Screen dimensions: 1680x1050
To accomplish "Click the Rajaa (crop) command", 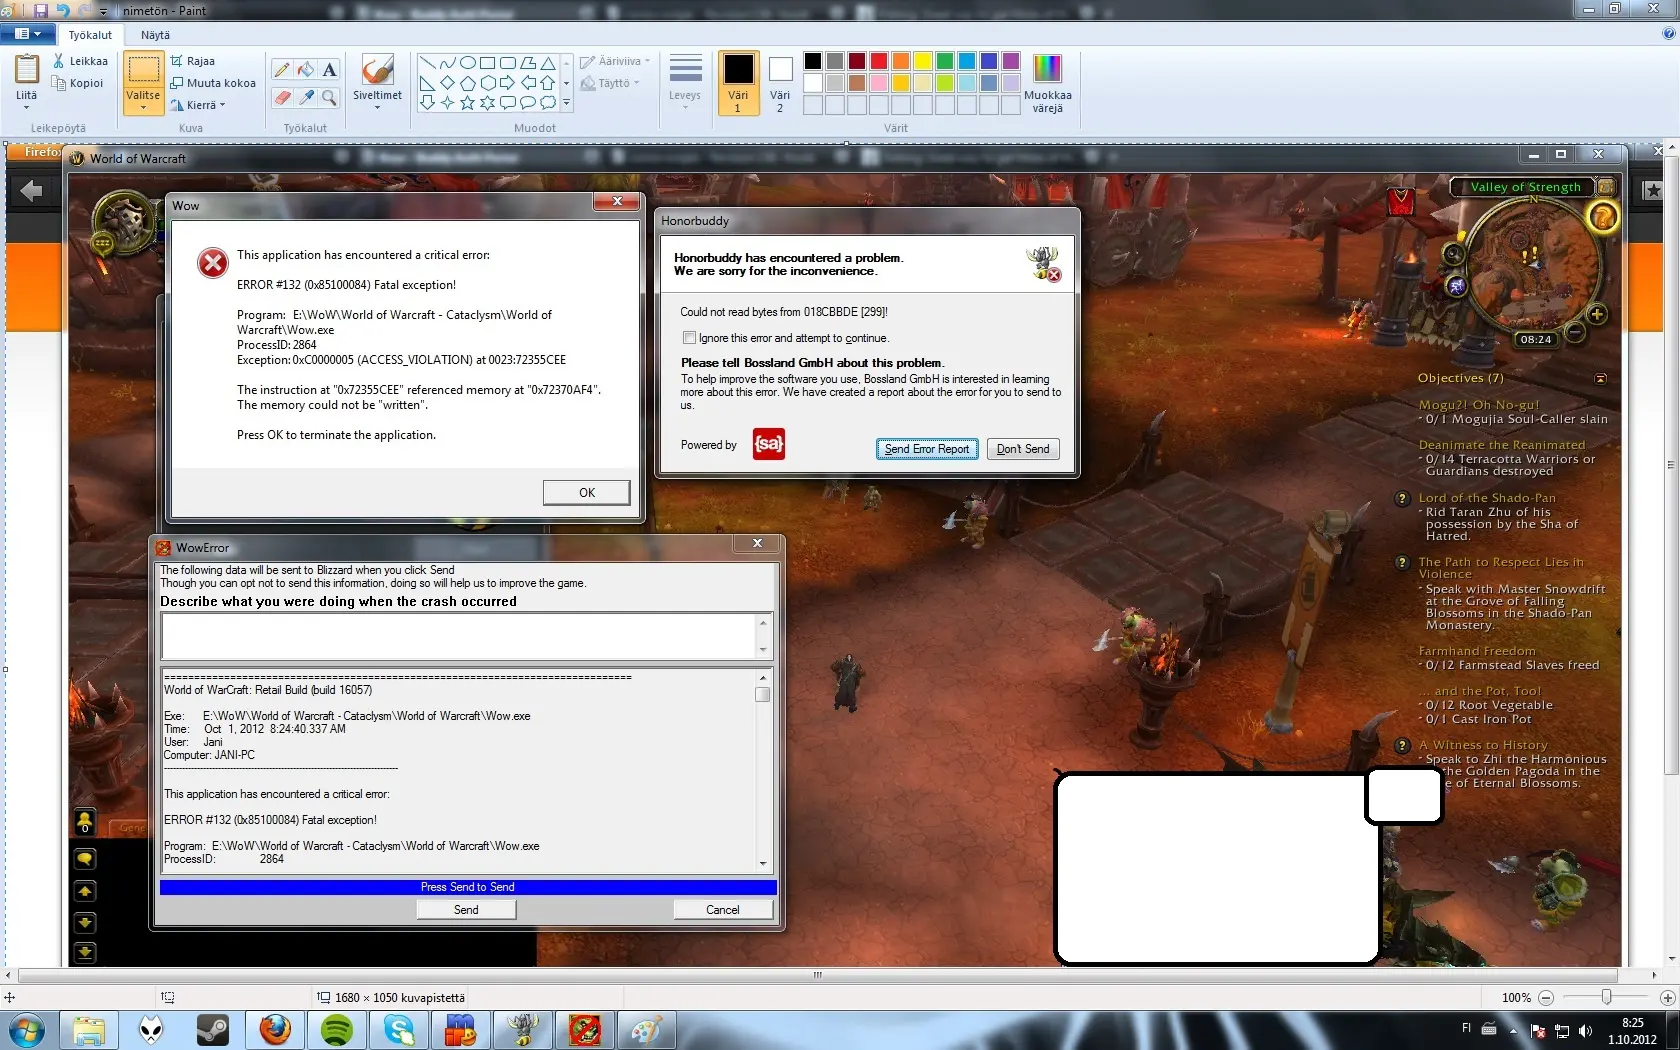I will point(192,61).
